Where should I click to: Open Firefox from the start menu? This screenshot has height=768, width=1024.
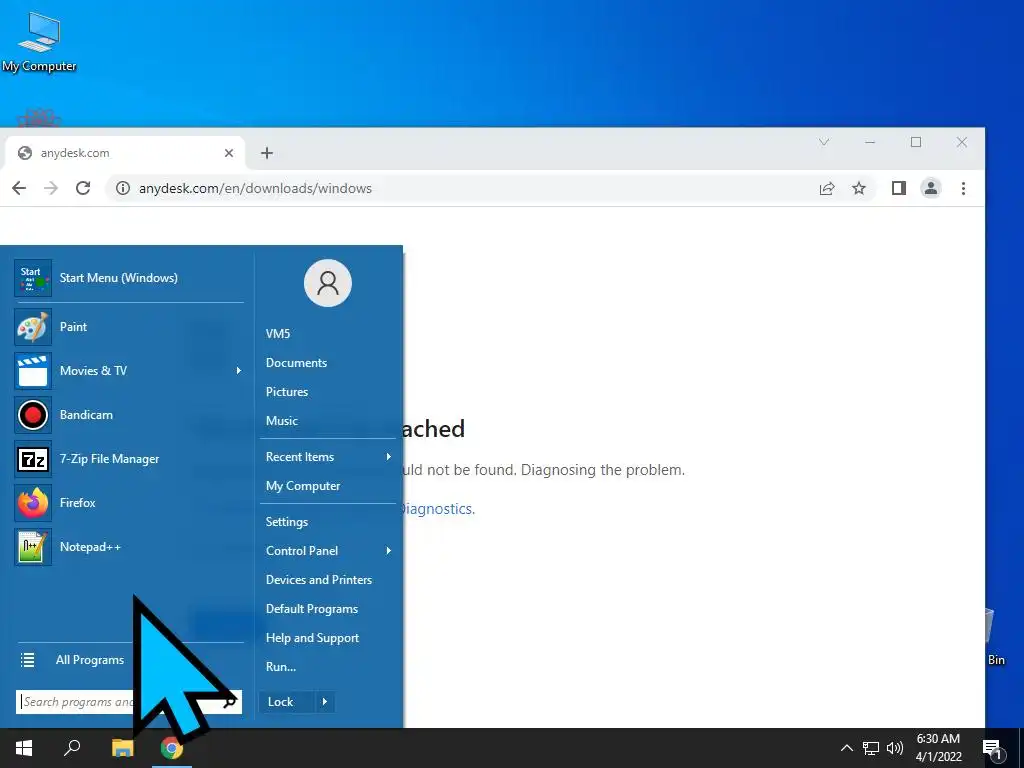click(129, 503)
